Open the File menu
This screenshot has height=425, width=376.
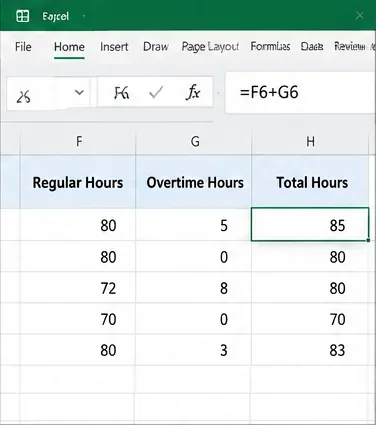[23, 47]
